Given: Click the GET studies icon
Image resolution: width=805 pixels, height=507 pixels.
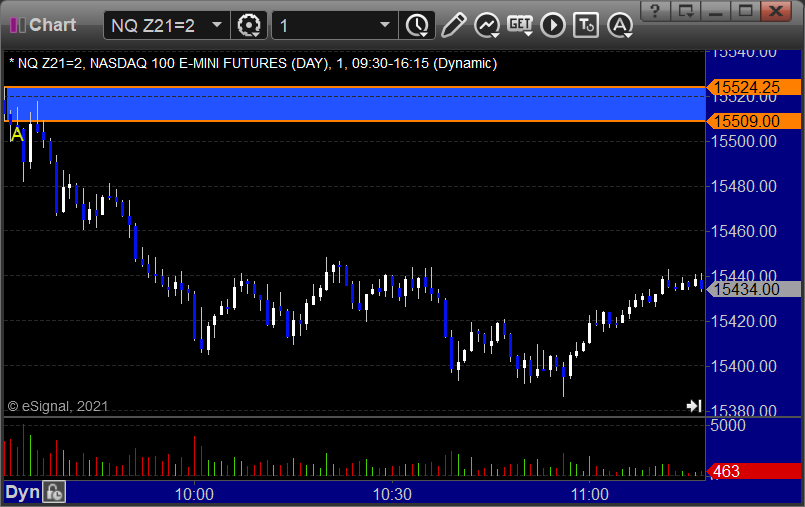Looking at the screenshot, I should 520,25.
